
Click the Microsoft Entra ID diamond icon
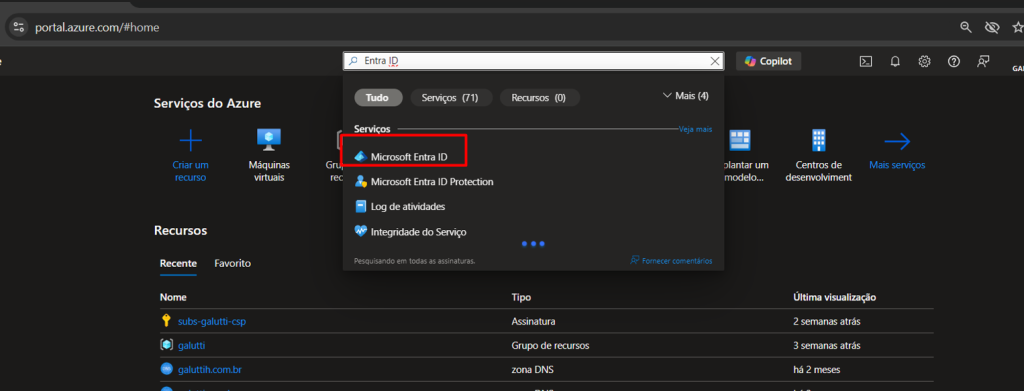[360, 157]
